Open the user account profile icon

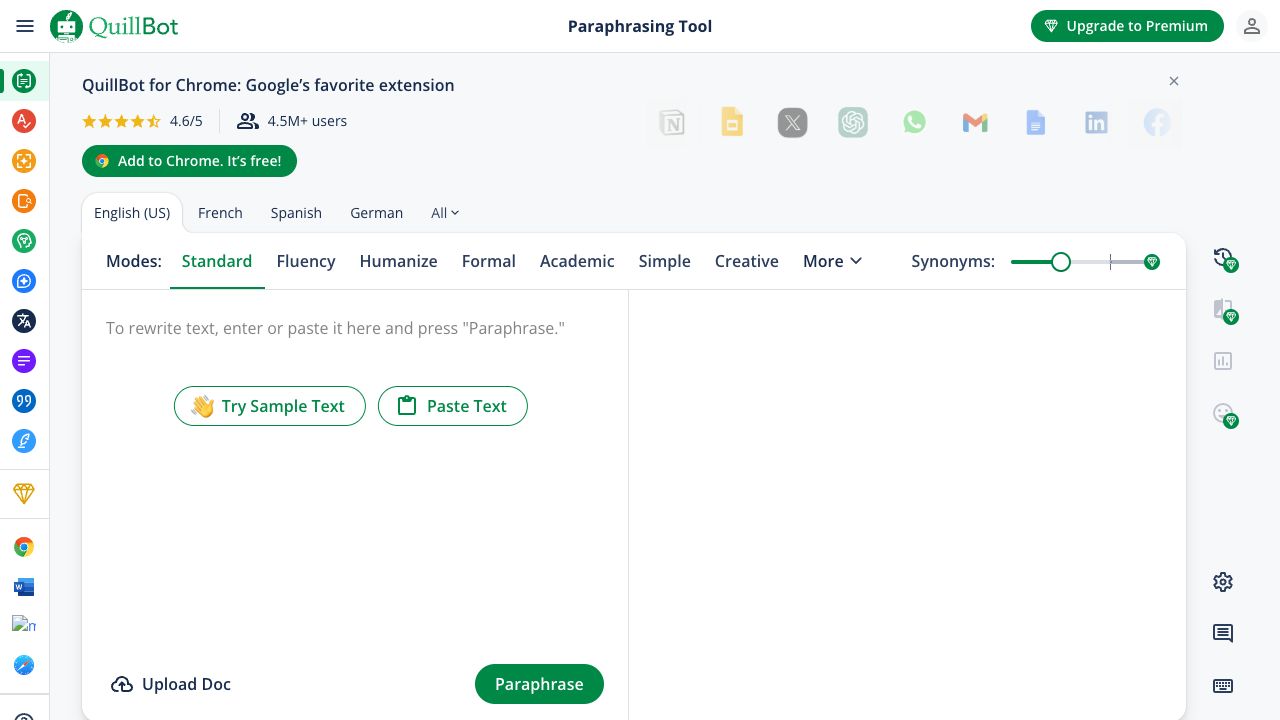(1251, 27)
